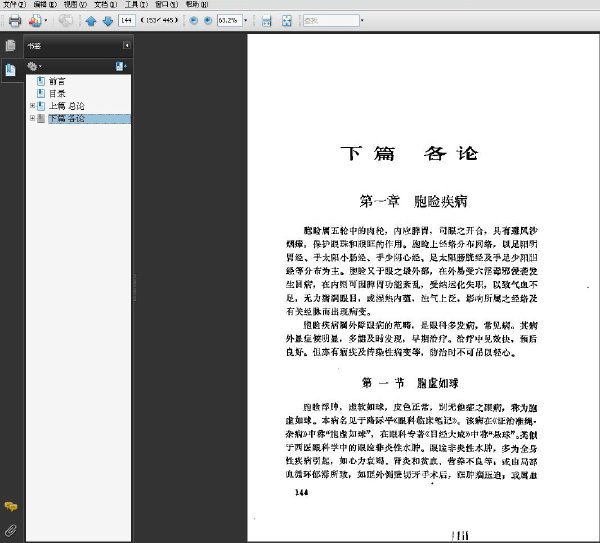The width and height of the screenshot is (600, 543).
Task: Open the 文档 (Document) menu
Action: coord(106,5)
